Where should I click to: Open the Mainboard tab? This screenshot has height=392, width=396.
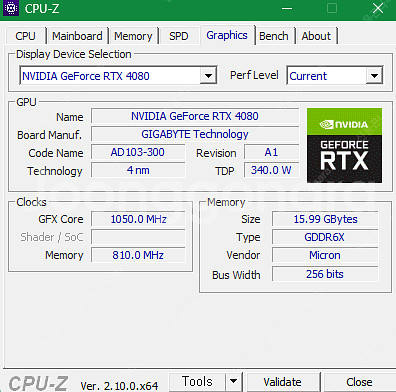[x=77, y=36]
